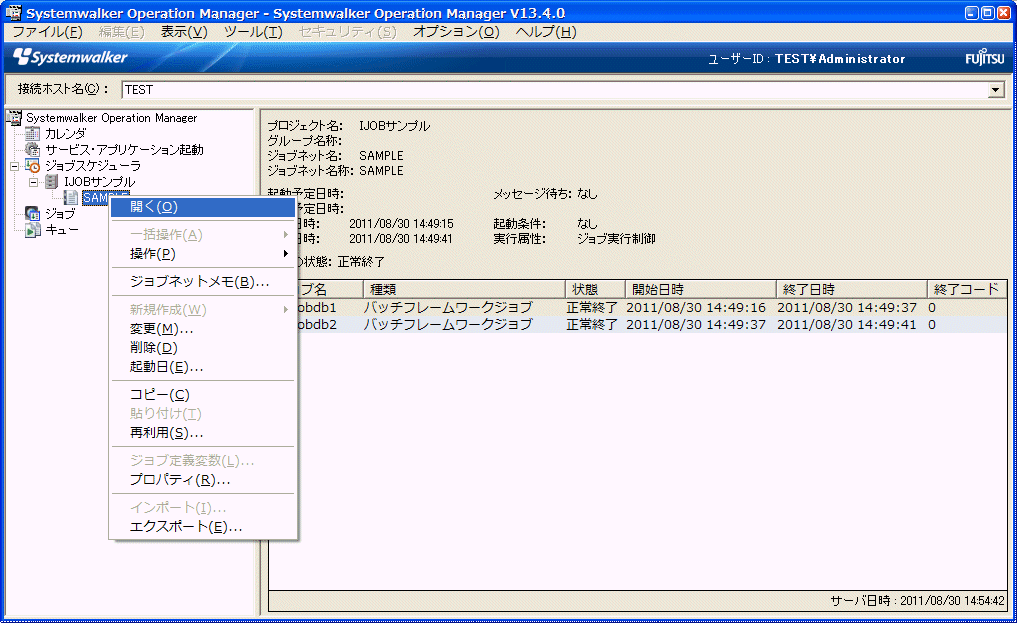The height and width of the screenshot is (623, 1017).
Task: Choose 起動日(E)... in the context menu
Action: 203,366
